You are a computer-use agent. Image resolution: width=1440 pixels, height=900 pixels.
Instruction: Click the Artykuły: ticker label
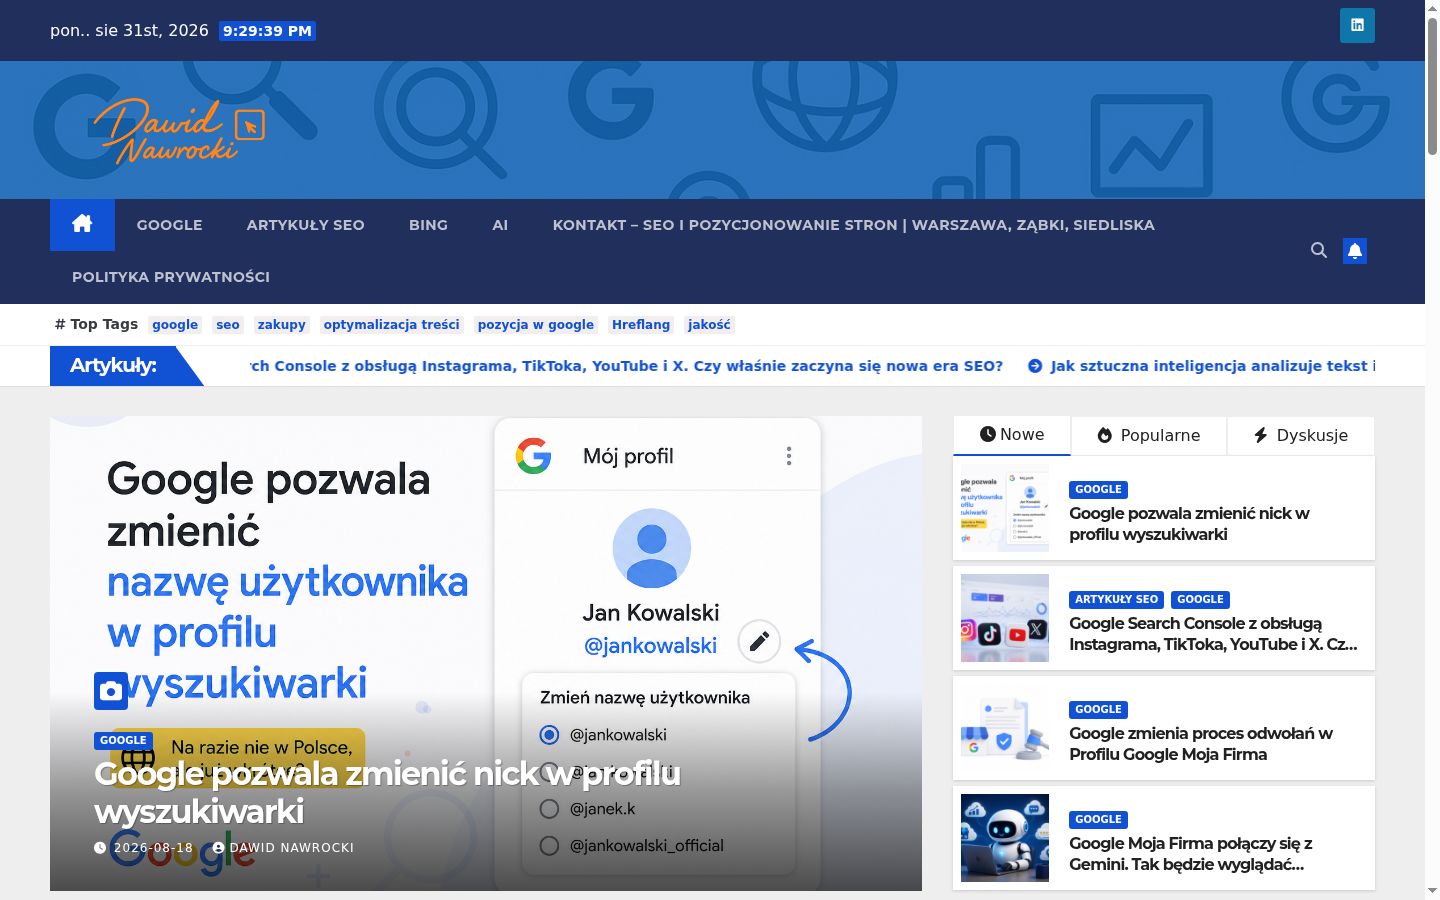113,366
